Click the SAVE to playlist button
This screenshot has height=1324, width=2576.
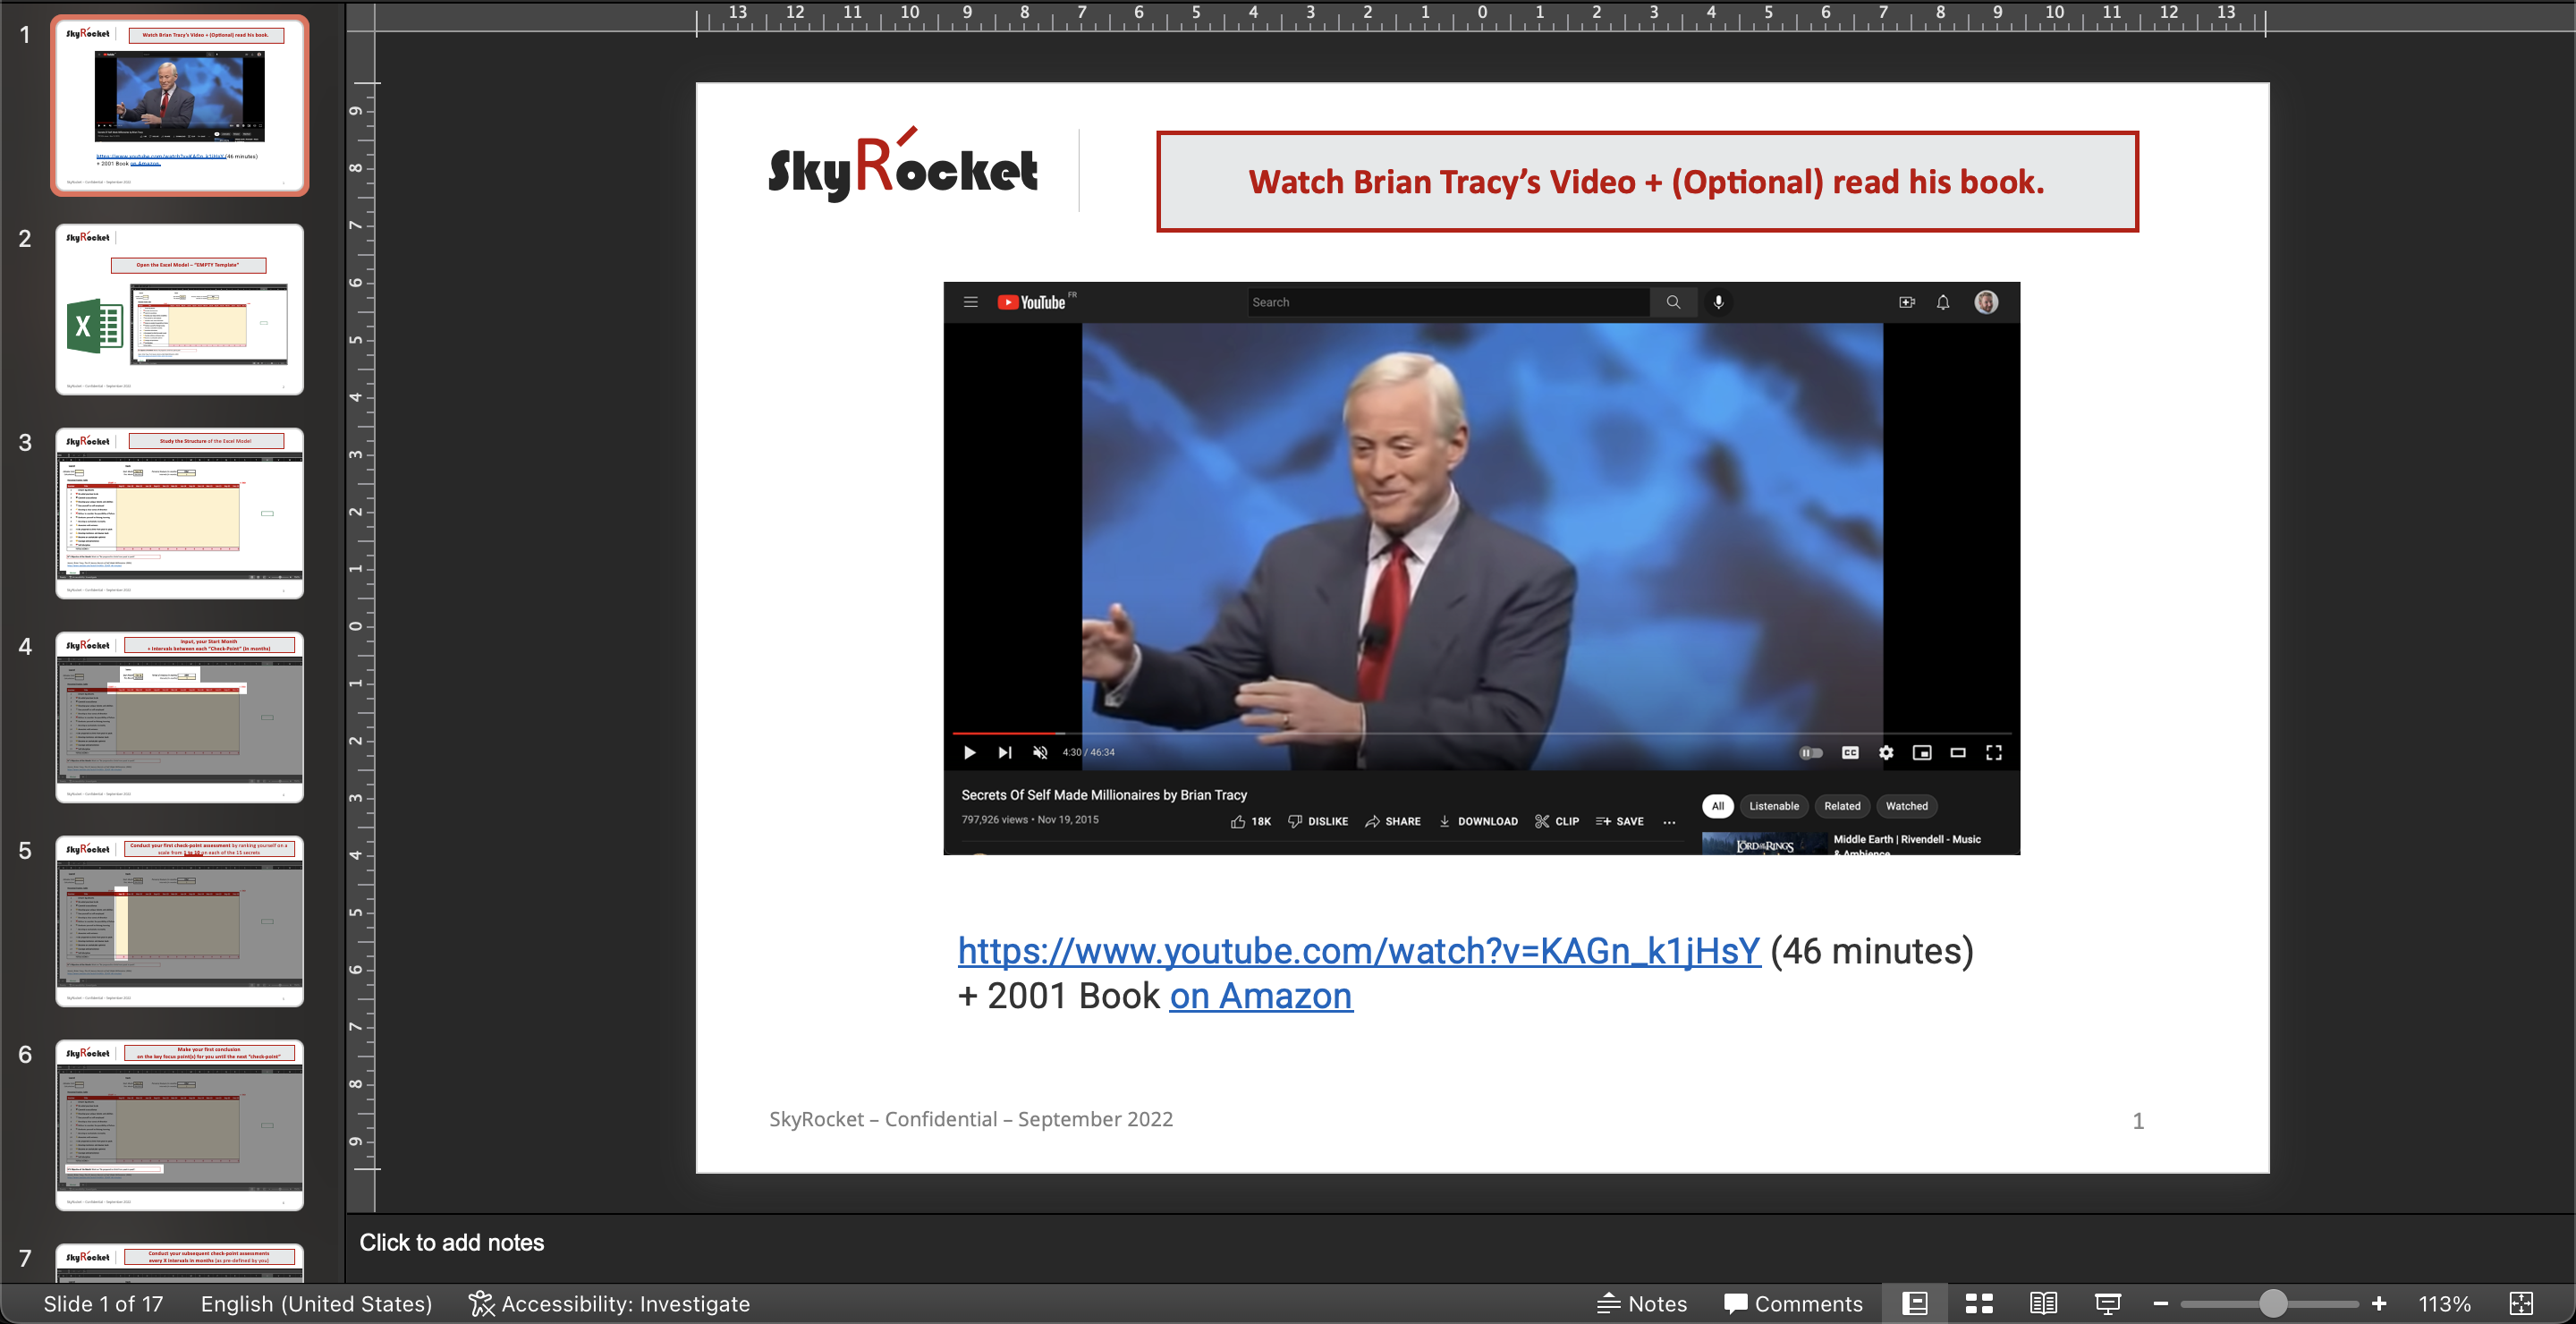pos(1620,821)
